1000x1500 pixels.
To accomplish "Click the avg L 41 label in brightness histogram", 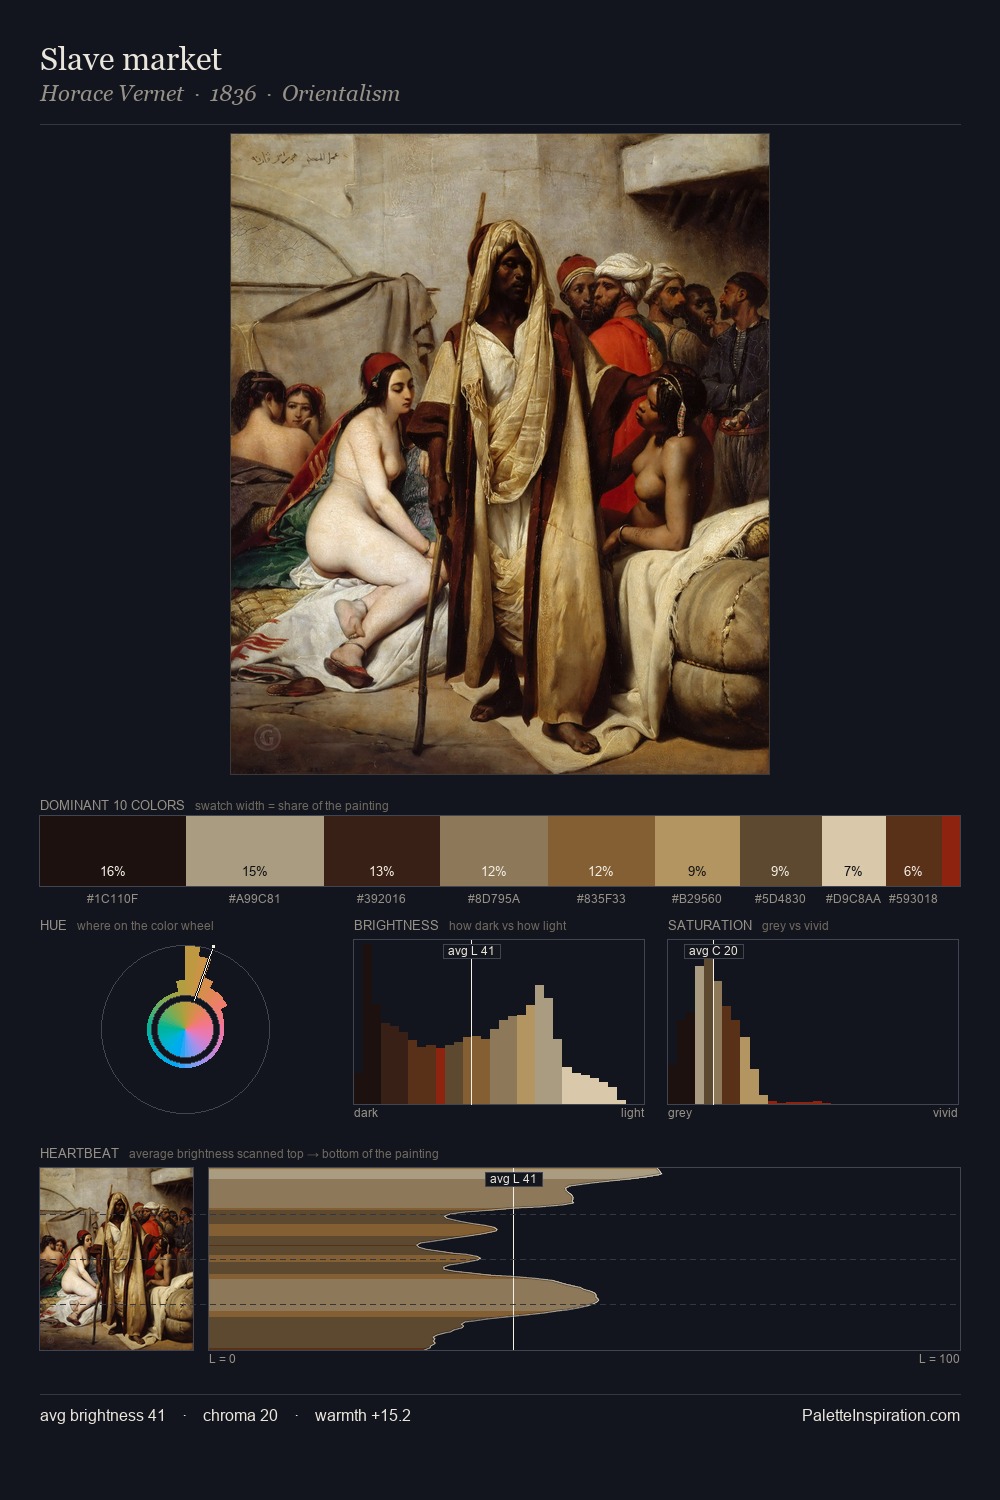I will click(471, 951).
